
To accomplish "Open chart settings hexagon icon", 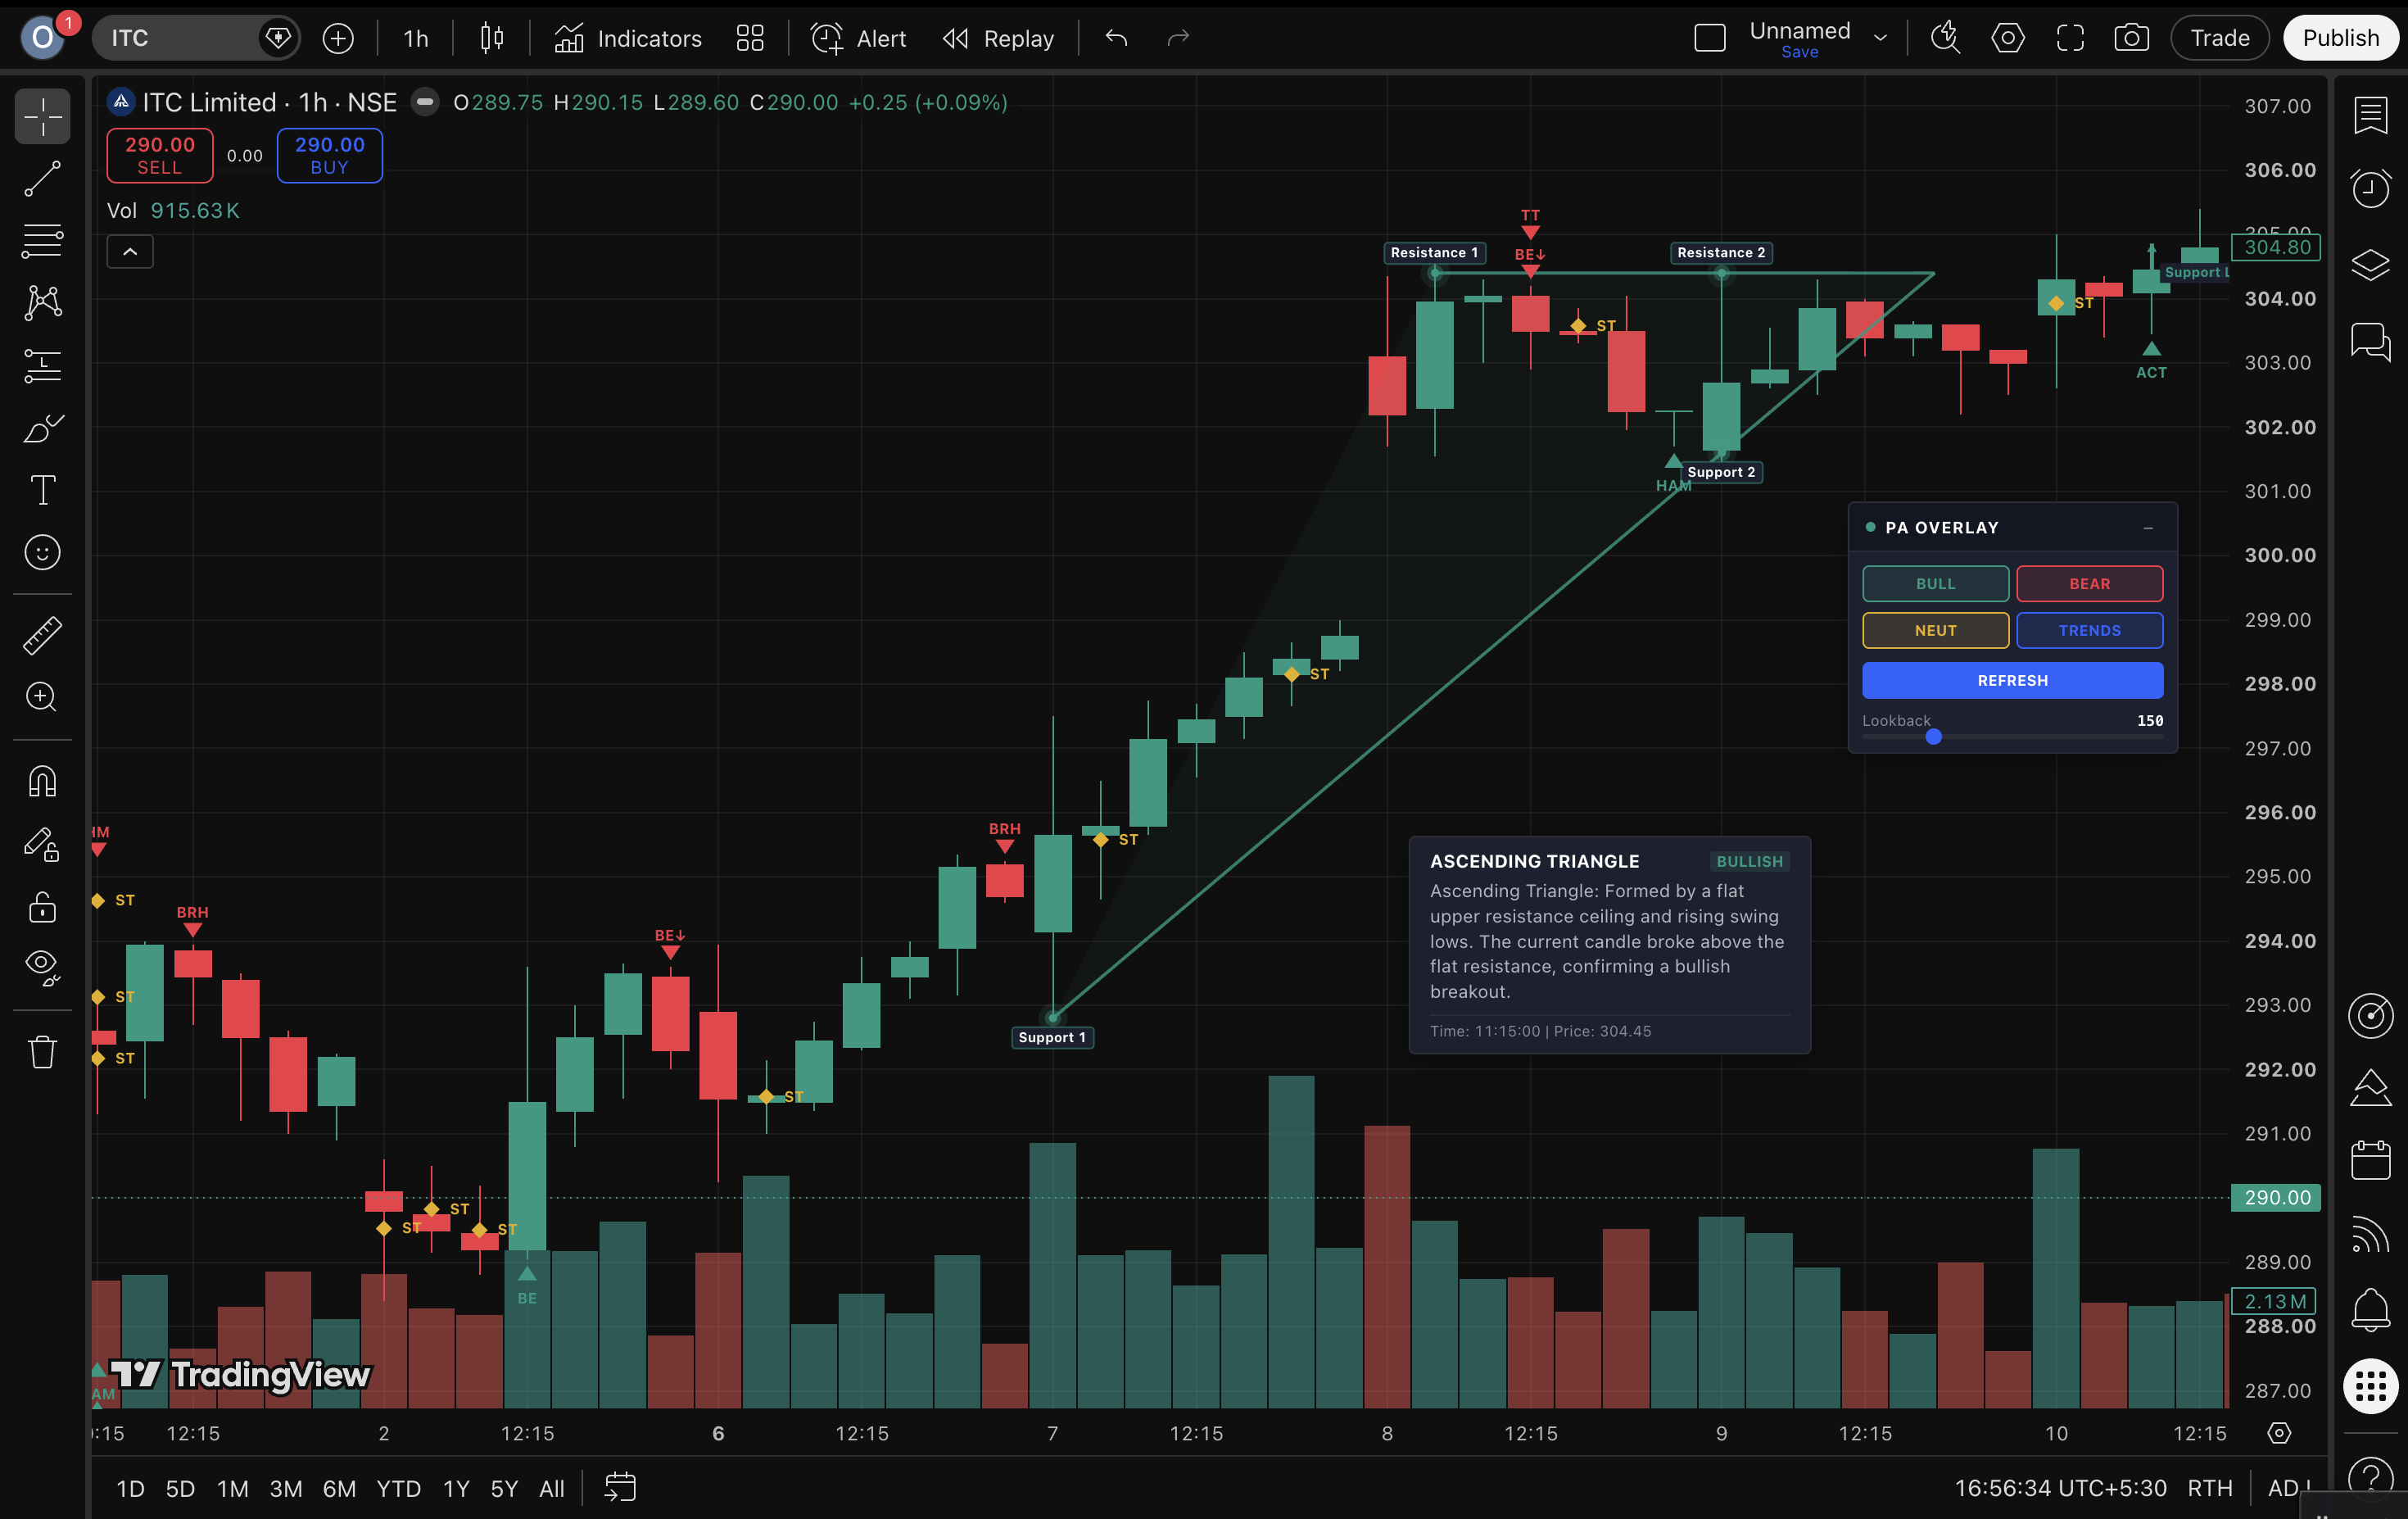I will (x=2008, y=38).
